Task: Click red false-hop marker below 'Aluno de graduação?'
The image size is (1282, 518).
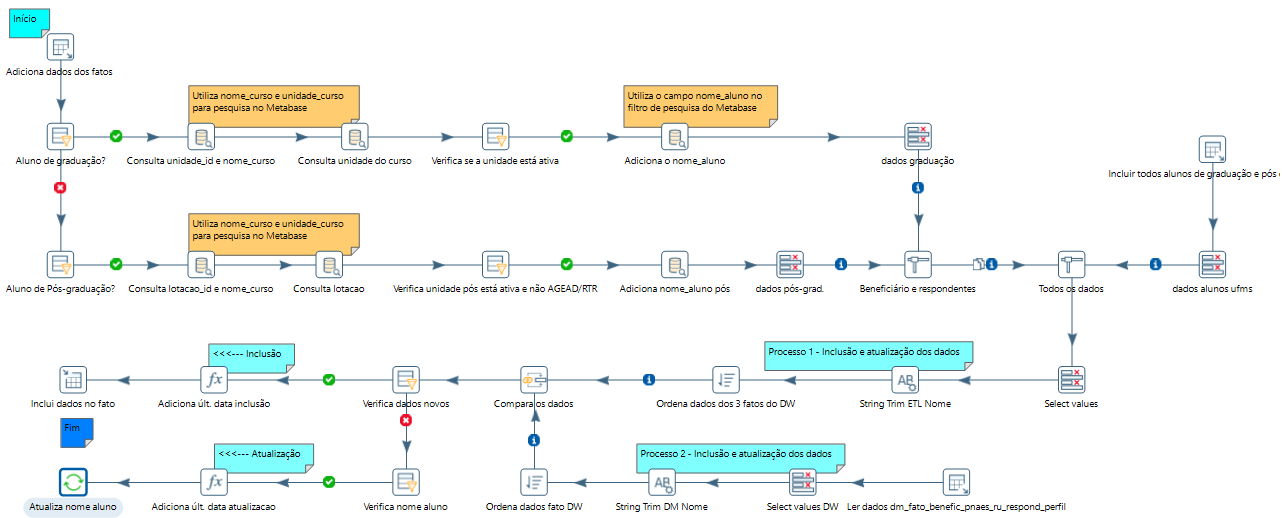Action: click(x=61, y=187)
